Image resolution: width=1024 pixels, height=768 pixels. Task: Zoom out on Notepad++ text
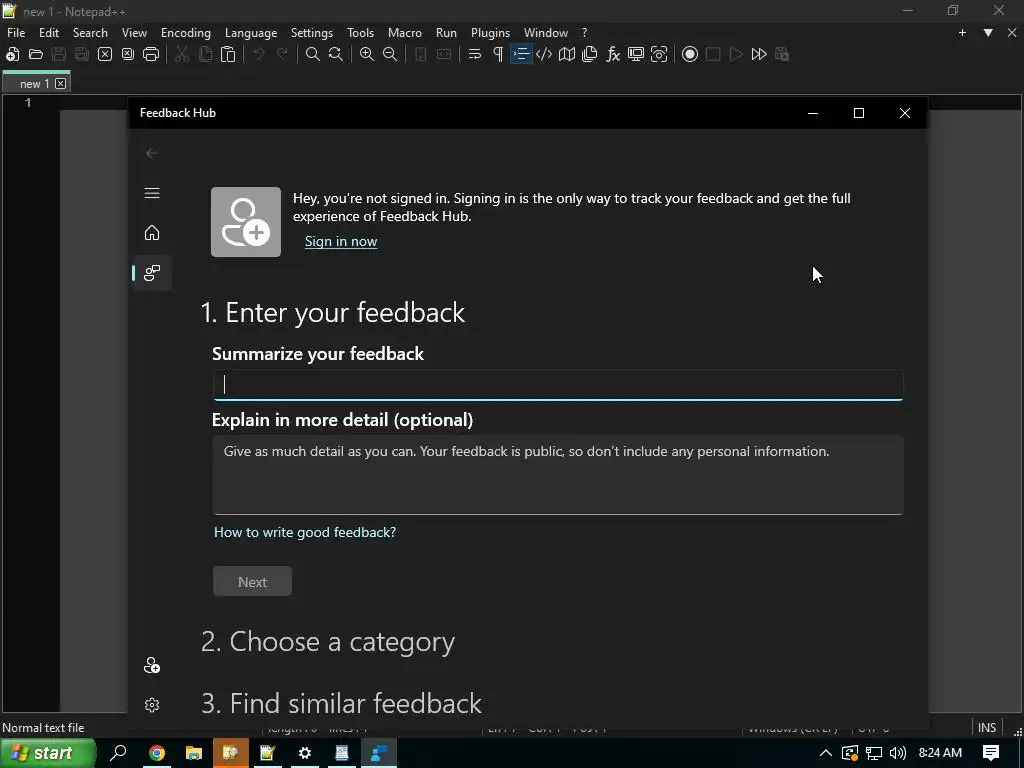(390, 54)
